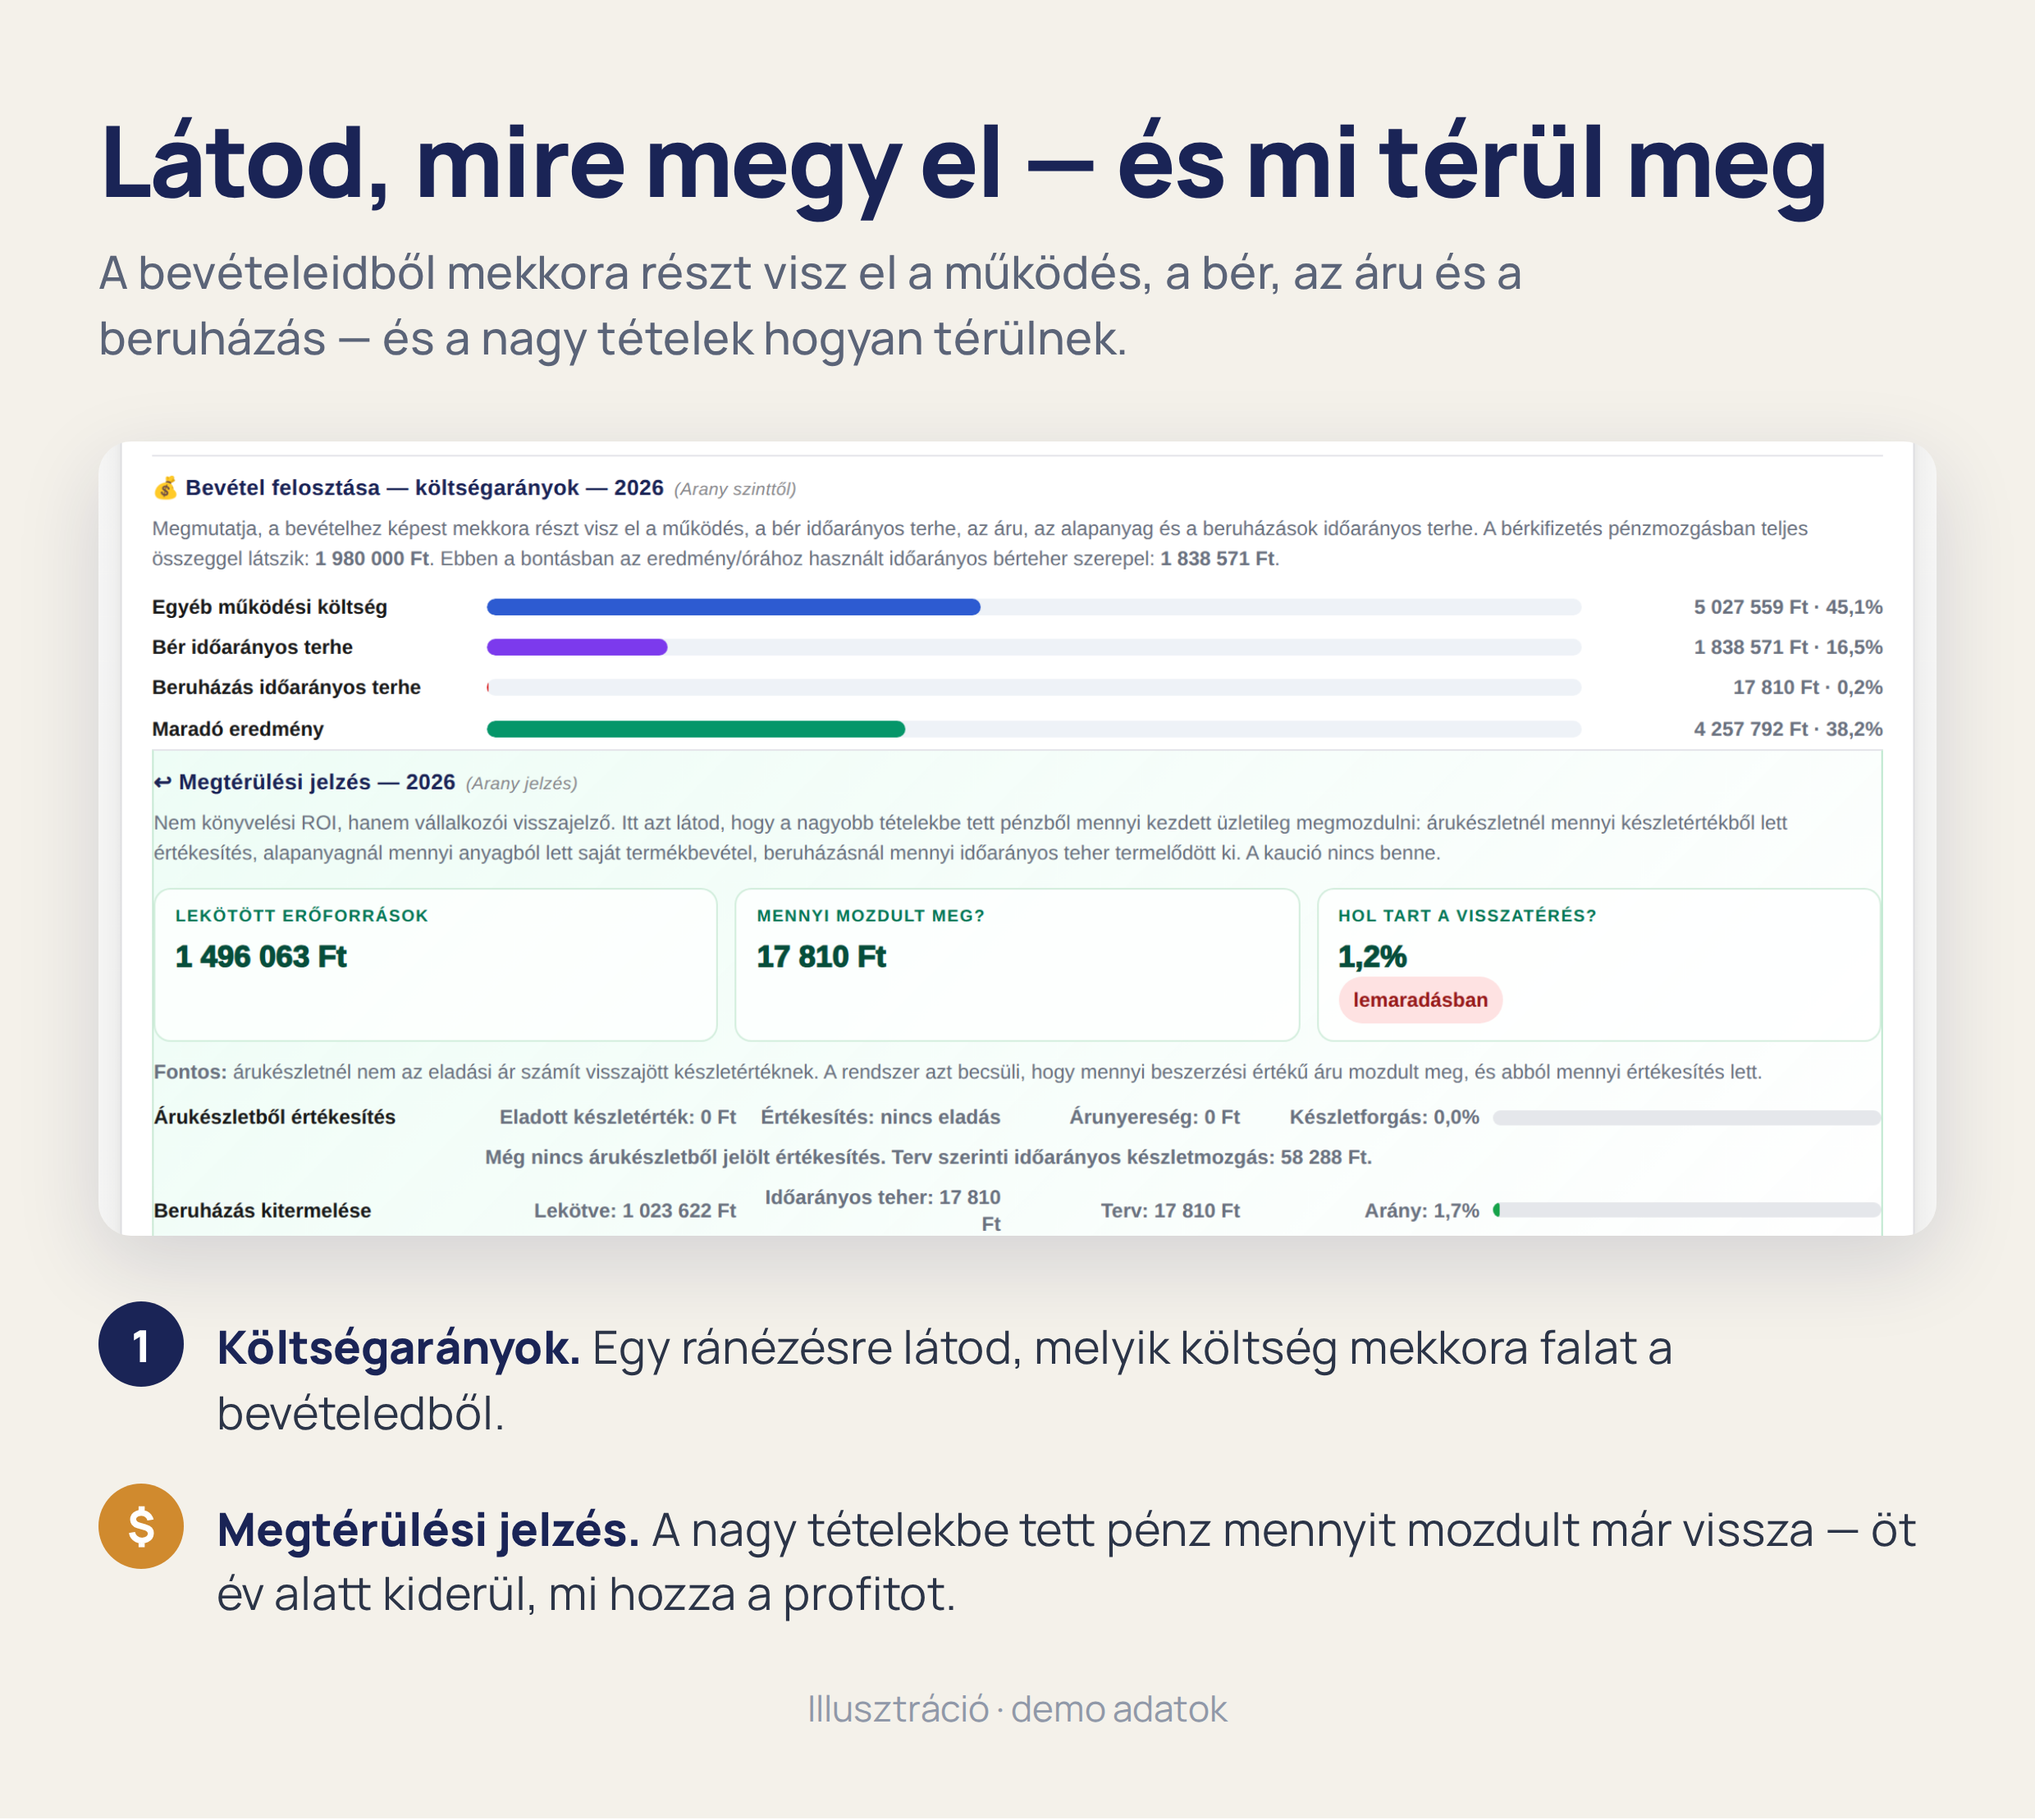2035x1820 pixels.
Task: Click the dollar coin icon beside Megtérülési jelzés
Action: pos(141,1526)
